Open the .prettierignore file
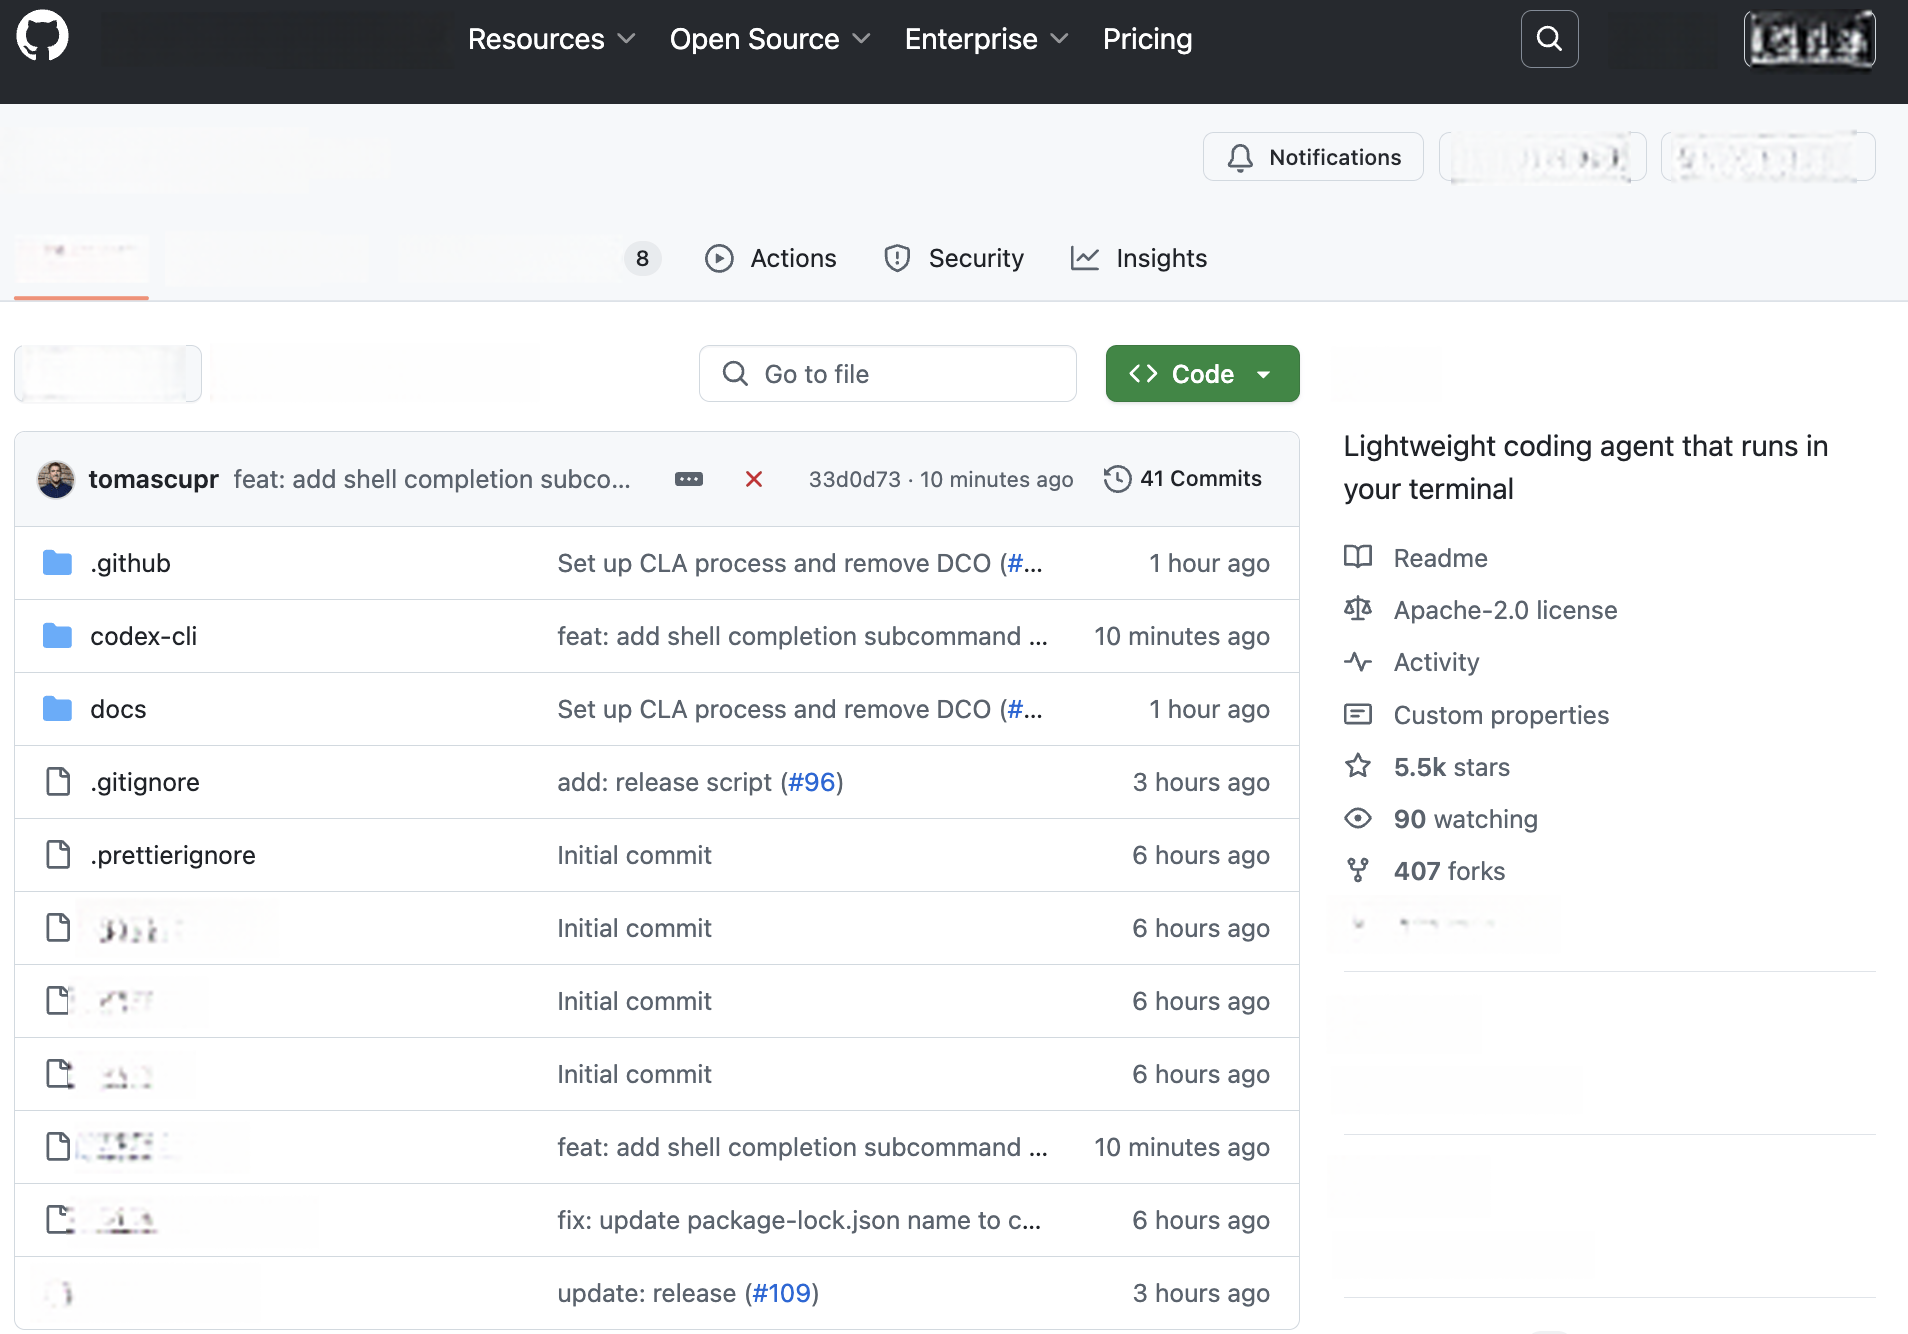 pyautogui.click(x=173, y=855)
